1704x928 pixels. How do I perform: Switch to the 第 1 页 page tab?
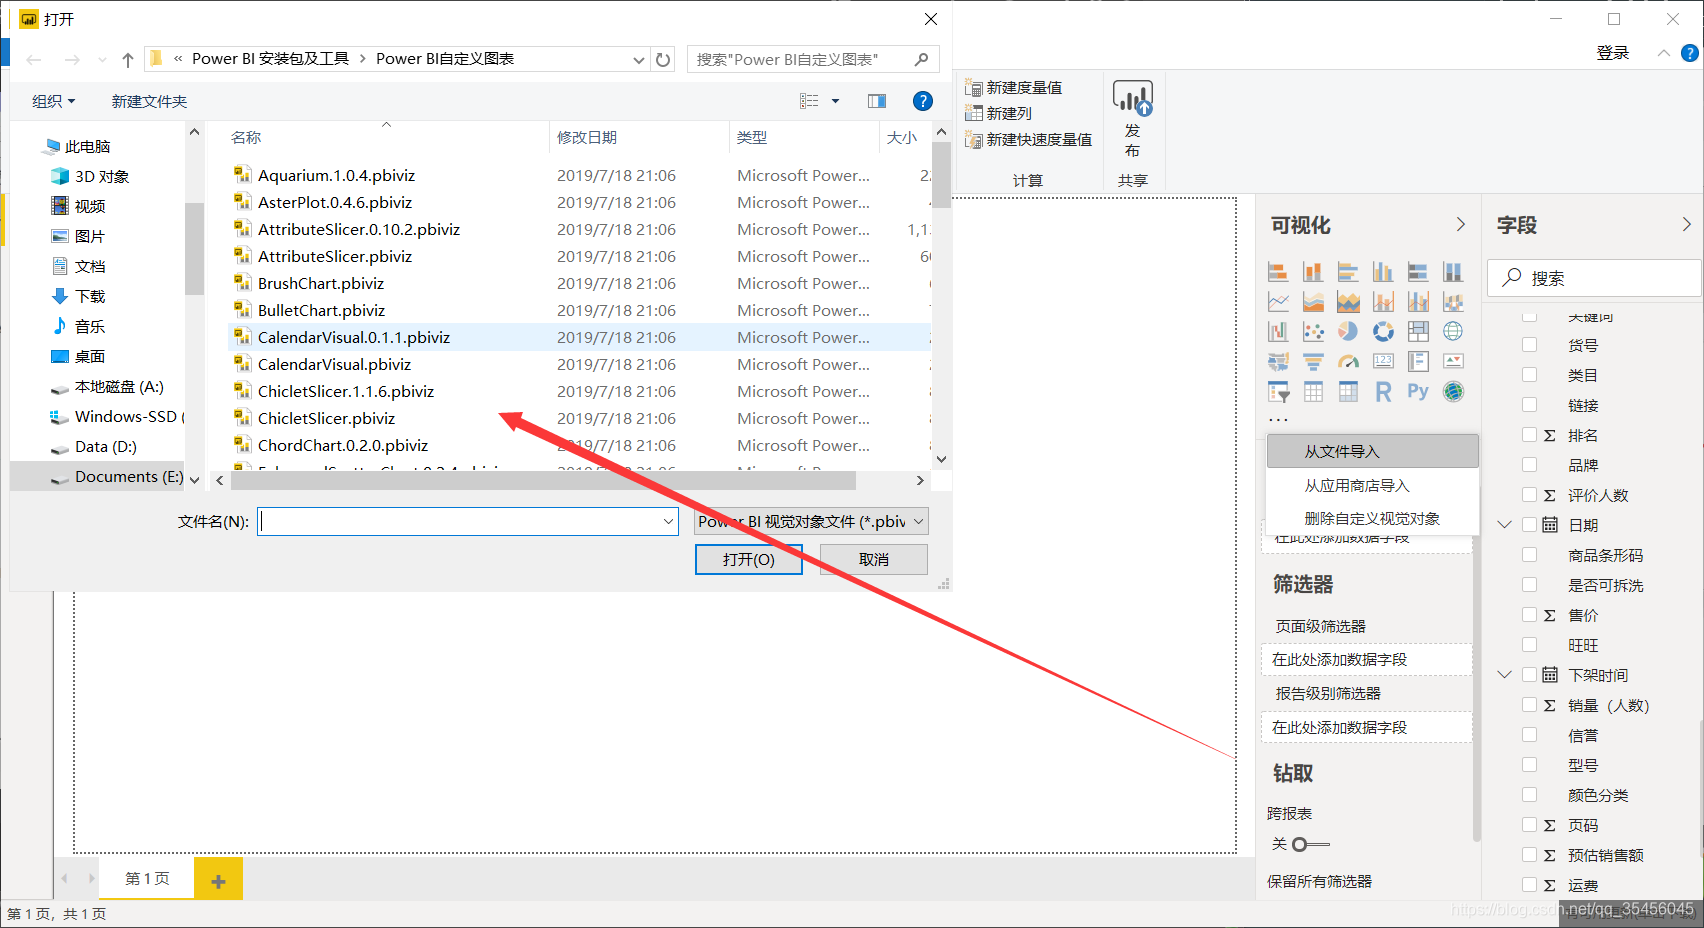[x=147, y=879]
